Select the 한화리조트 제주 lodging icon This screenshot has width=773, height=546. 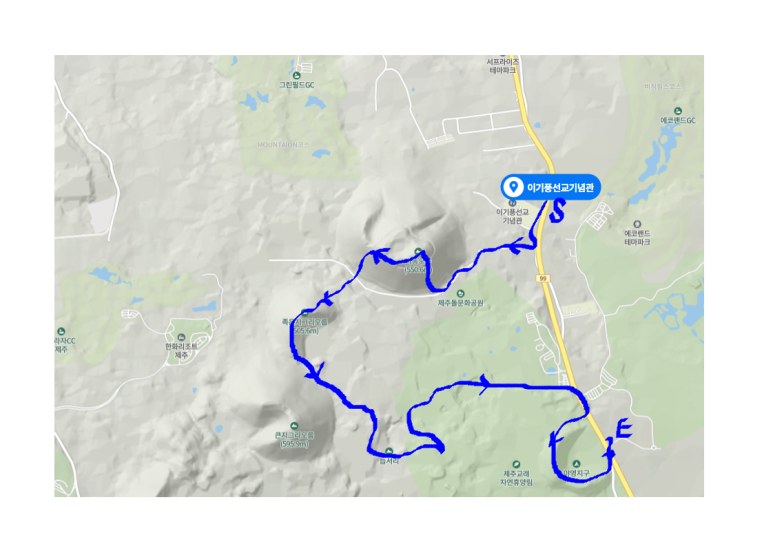pos(181,337)
